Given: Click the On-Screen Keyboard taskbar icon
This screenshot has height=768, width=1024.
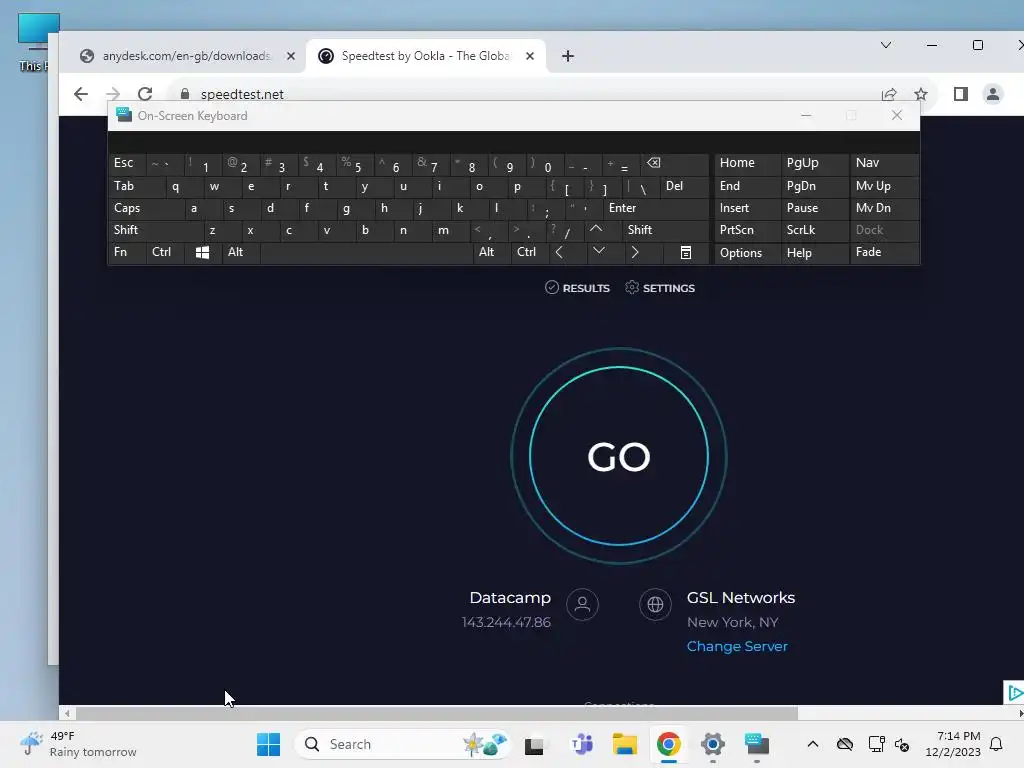Looking at the screenshot, I should 756,744.
